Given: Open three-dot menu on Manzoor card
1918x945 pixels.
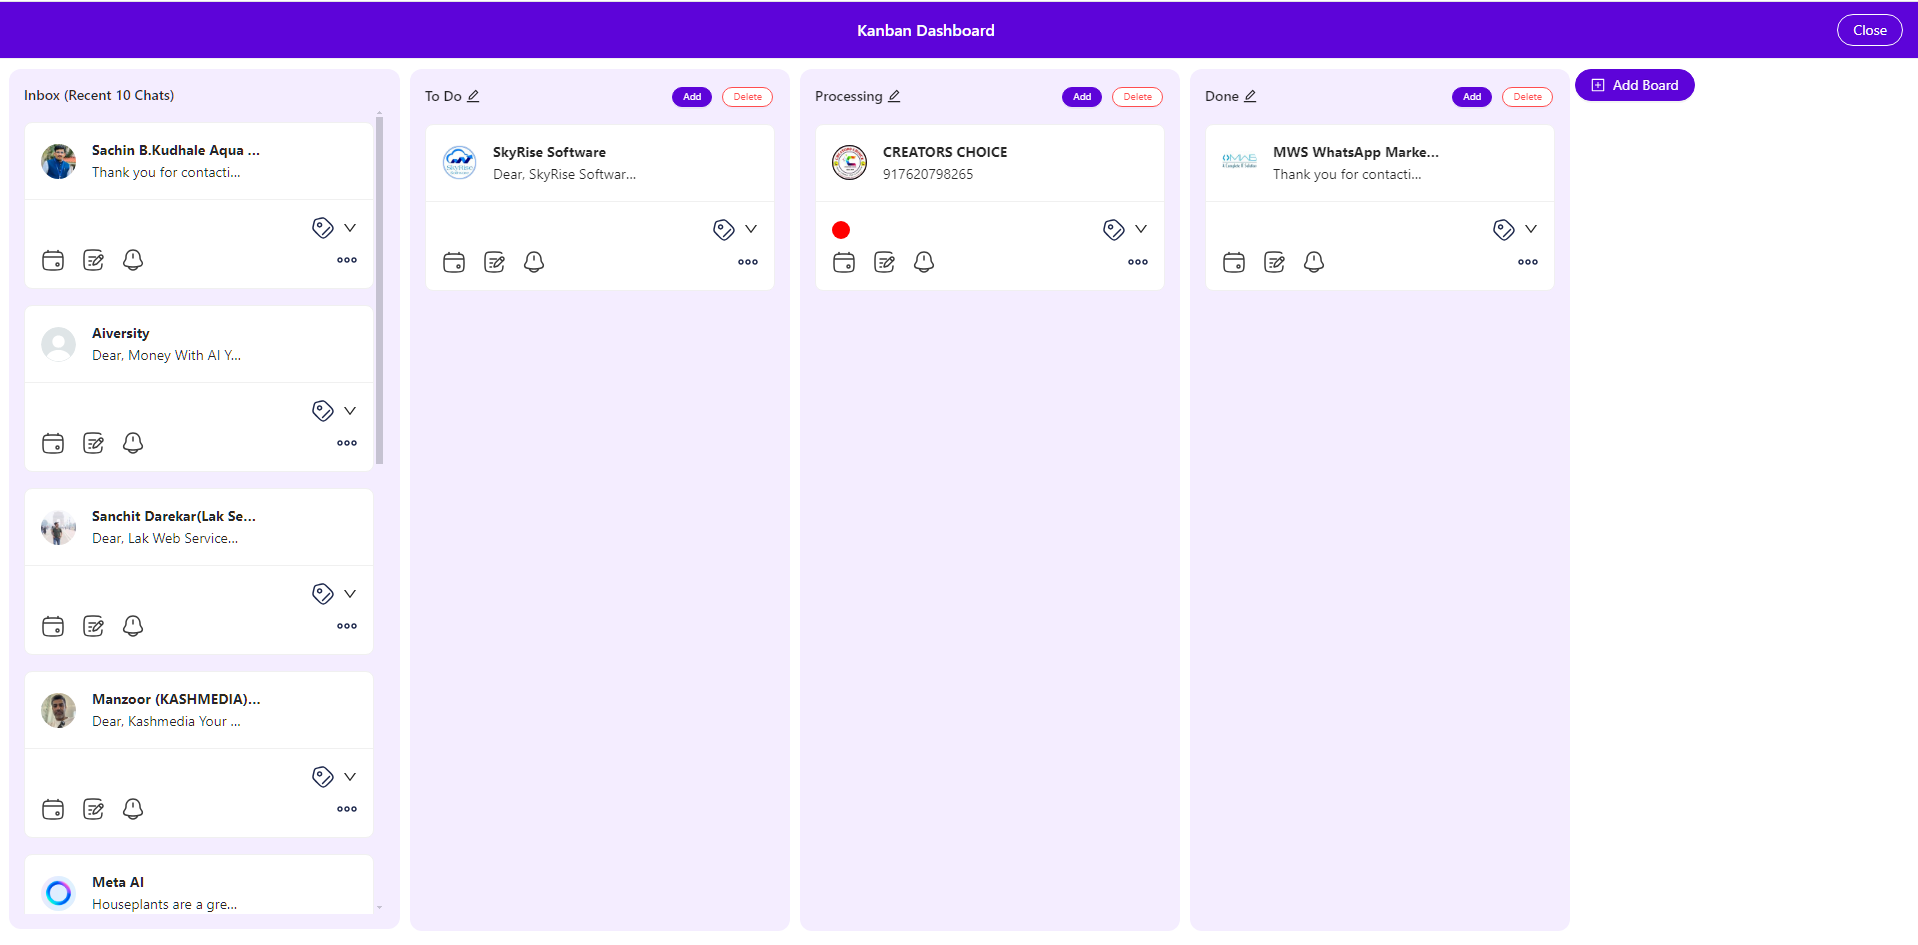Looking at the screenshot, I should click(347, 810).
